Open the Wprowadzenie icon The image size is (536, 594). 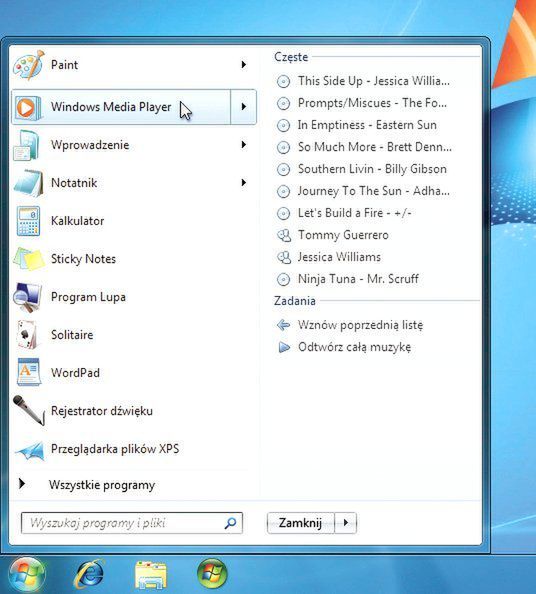pos(27,145)
